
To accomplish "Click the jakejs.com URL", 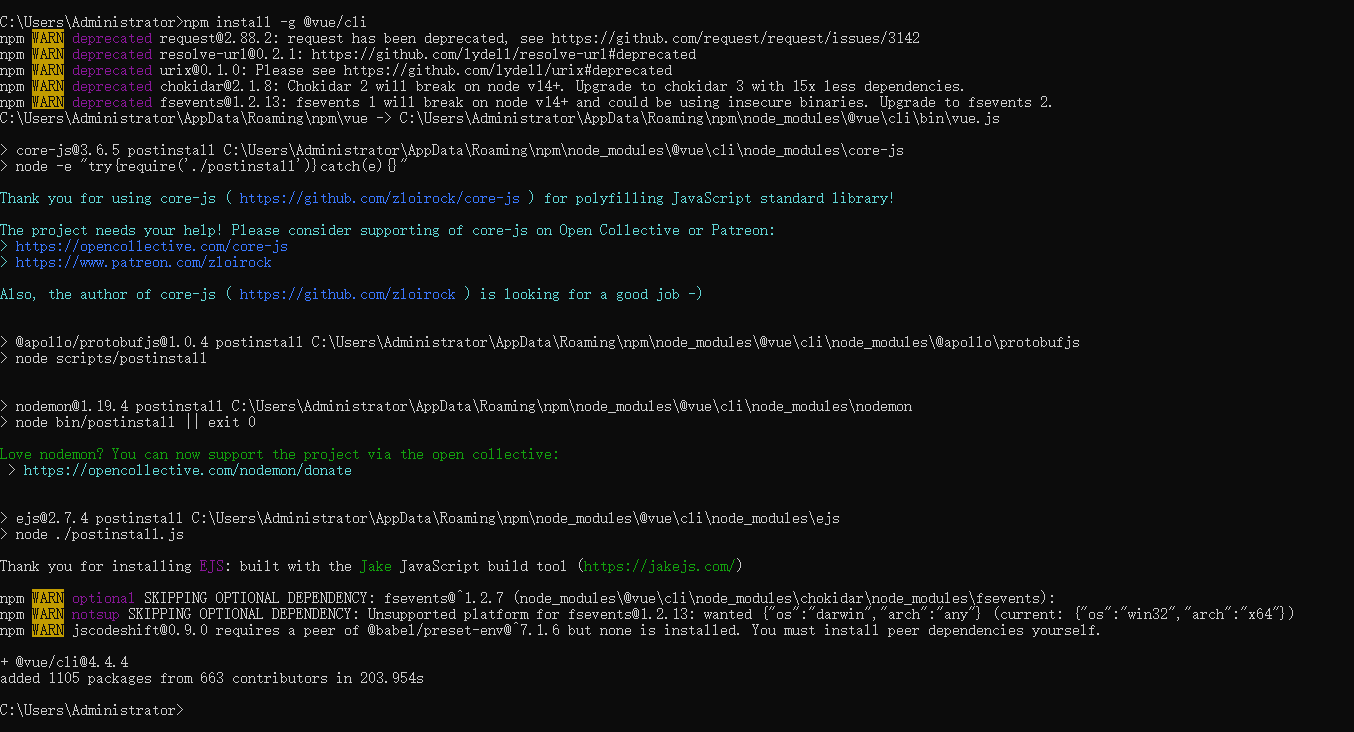I will click(x=659, y=566).
